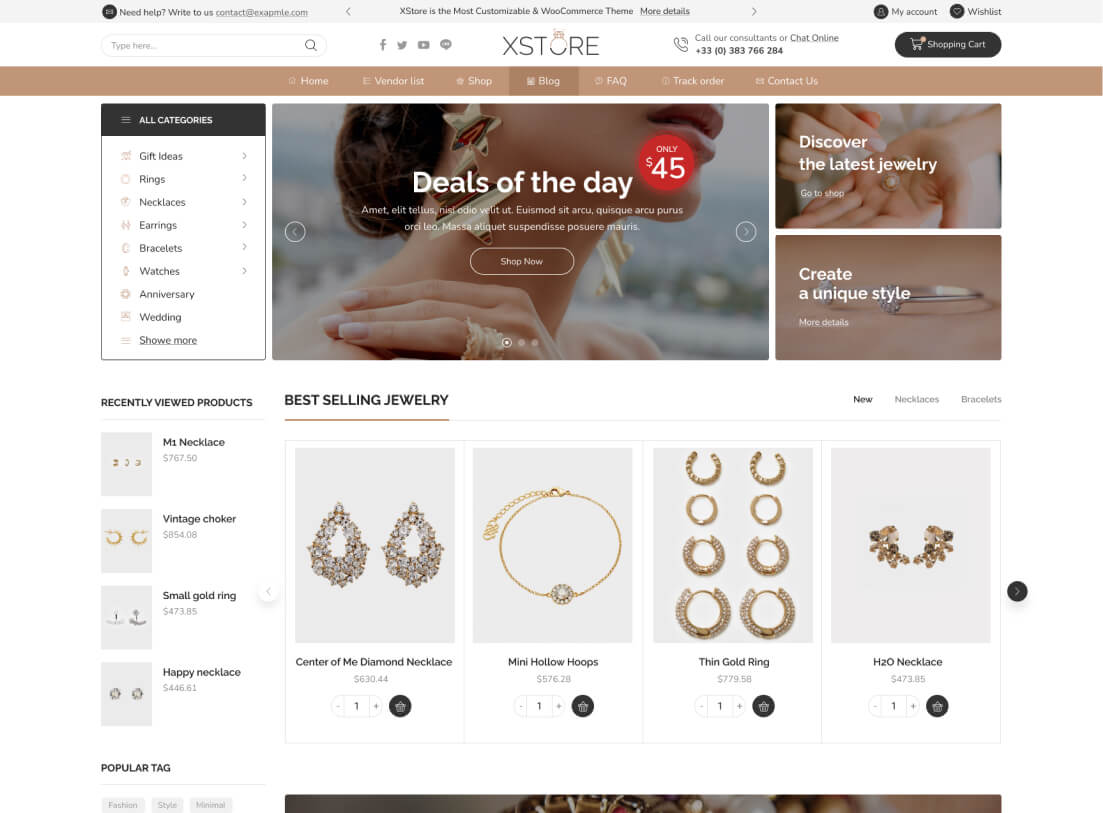Select the second hero slide dot
Viewport: 1103px width, 813px height.
pyautogui.click(x=521, y=343)
